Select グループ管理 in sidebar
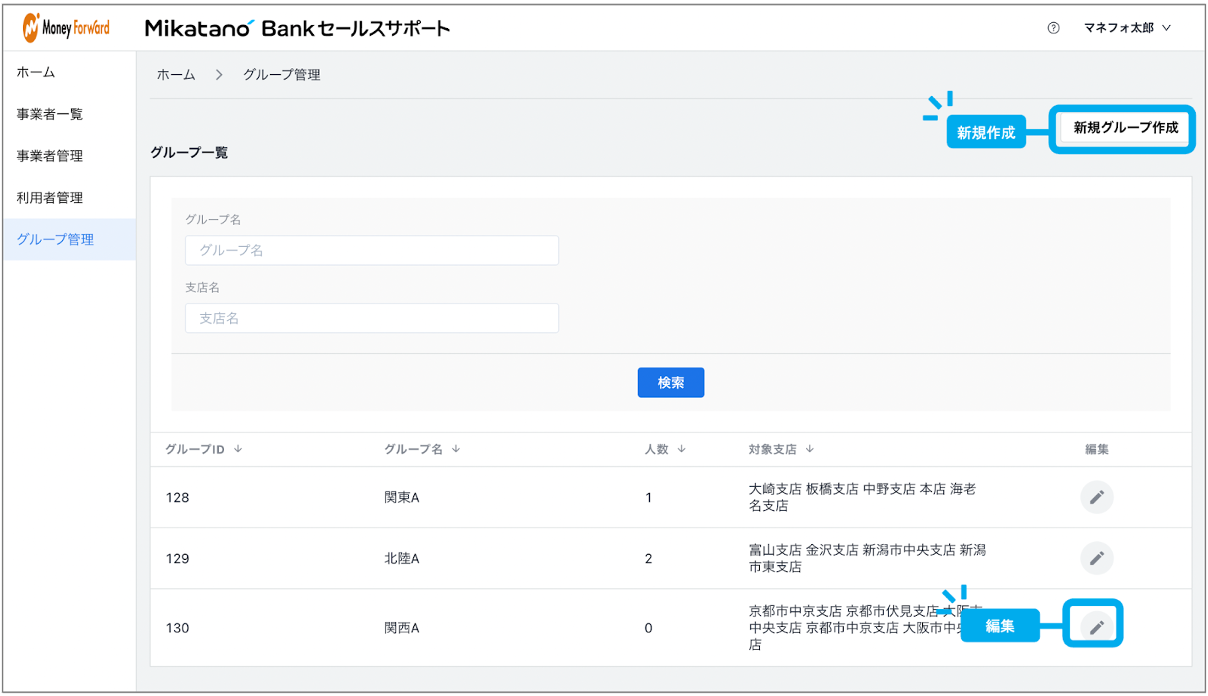1208x696 pixels. click(69, 240)
